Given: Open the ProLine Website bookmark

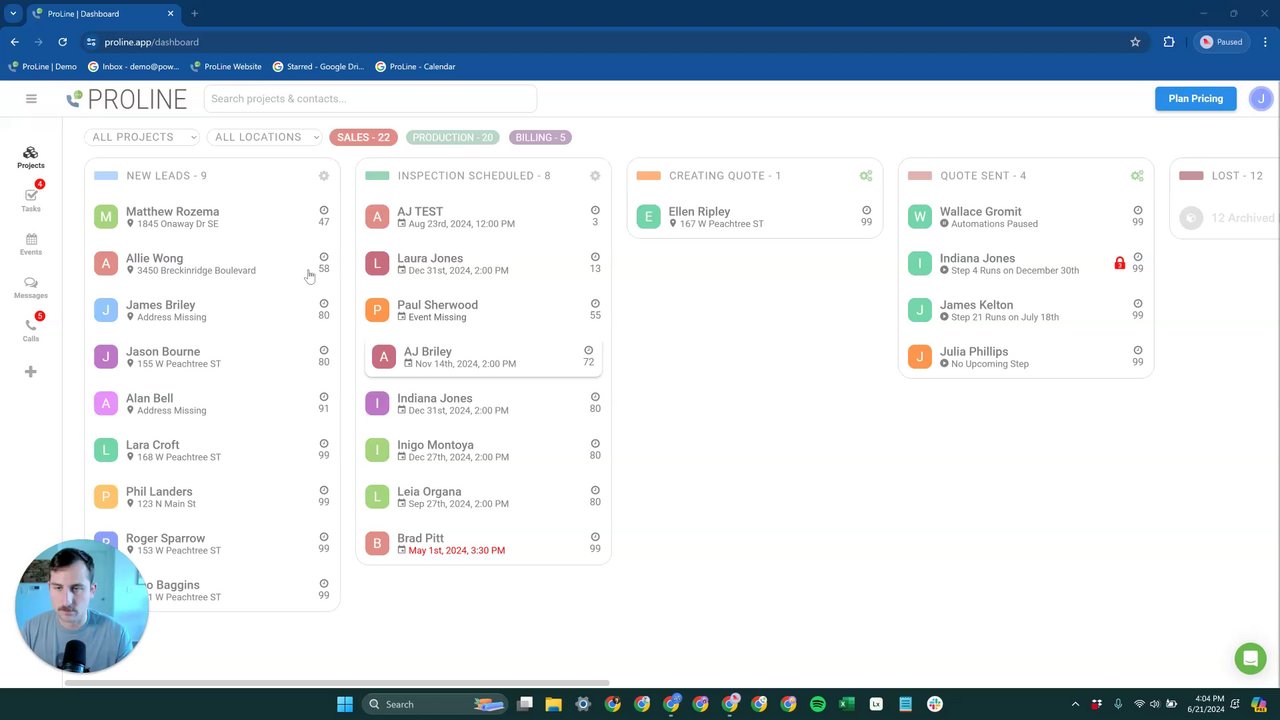Looking at the screenshot, I should click(x=226, y=67).
